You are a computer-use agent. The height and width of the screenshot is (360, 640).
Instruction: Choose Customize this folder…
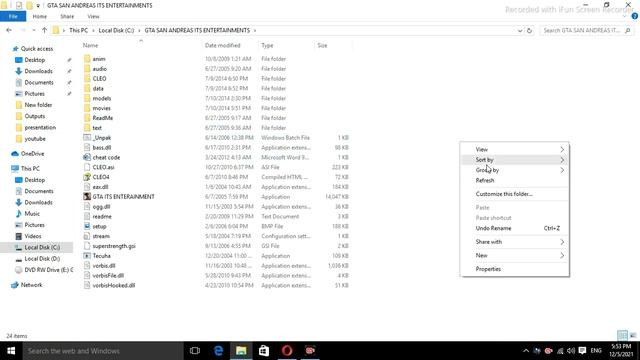(515, 194)
